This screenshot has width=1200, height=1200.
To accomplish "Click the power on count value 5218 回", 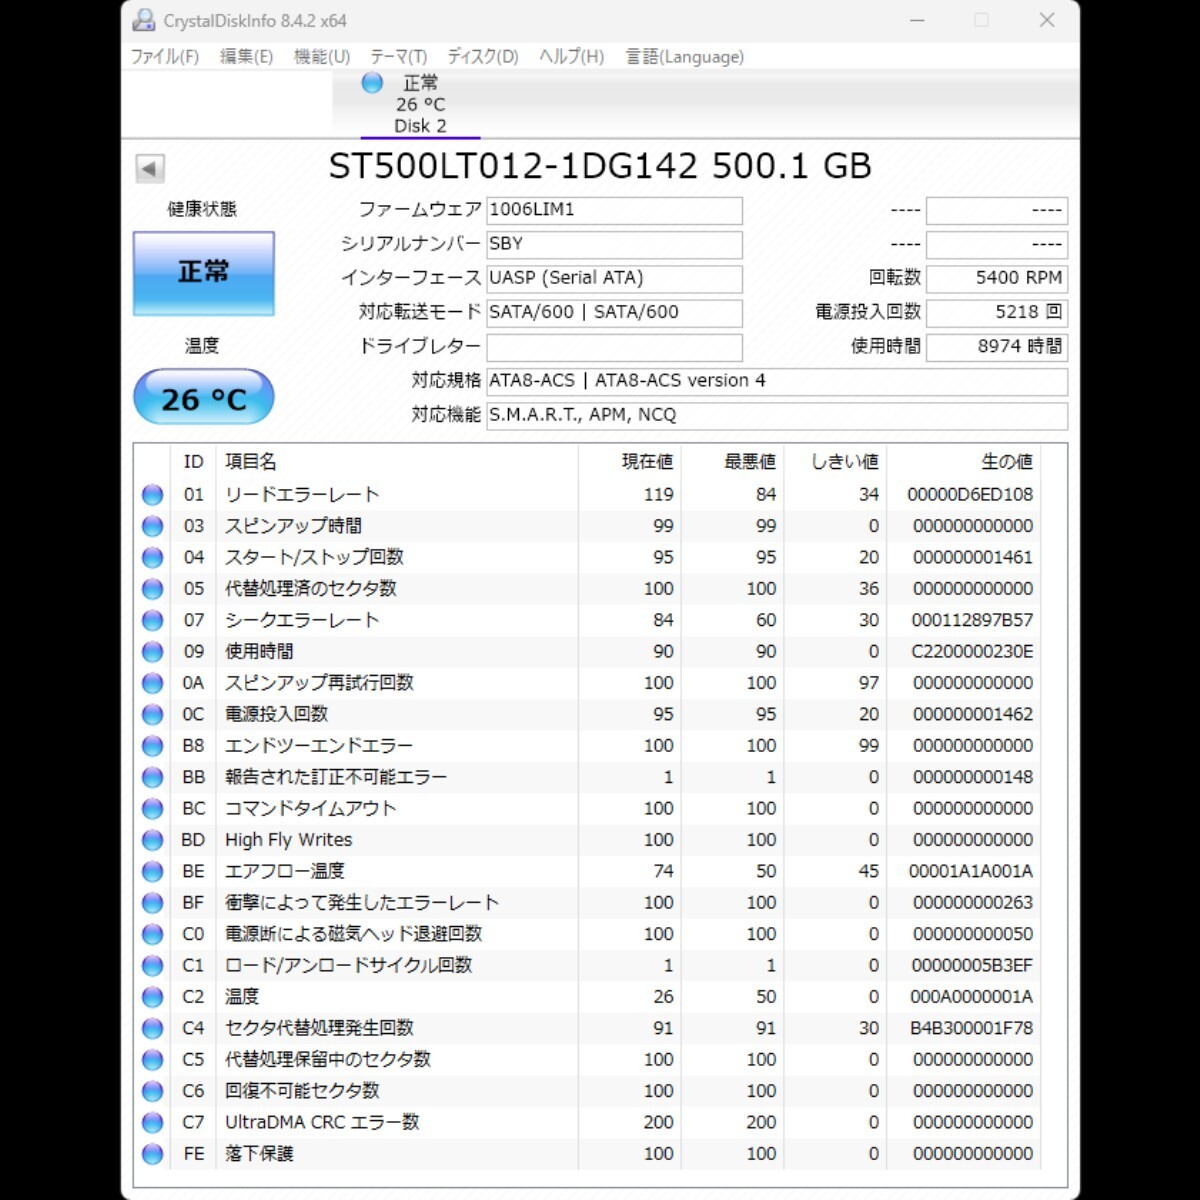I will [997, 312].
